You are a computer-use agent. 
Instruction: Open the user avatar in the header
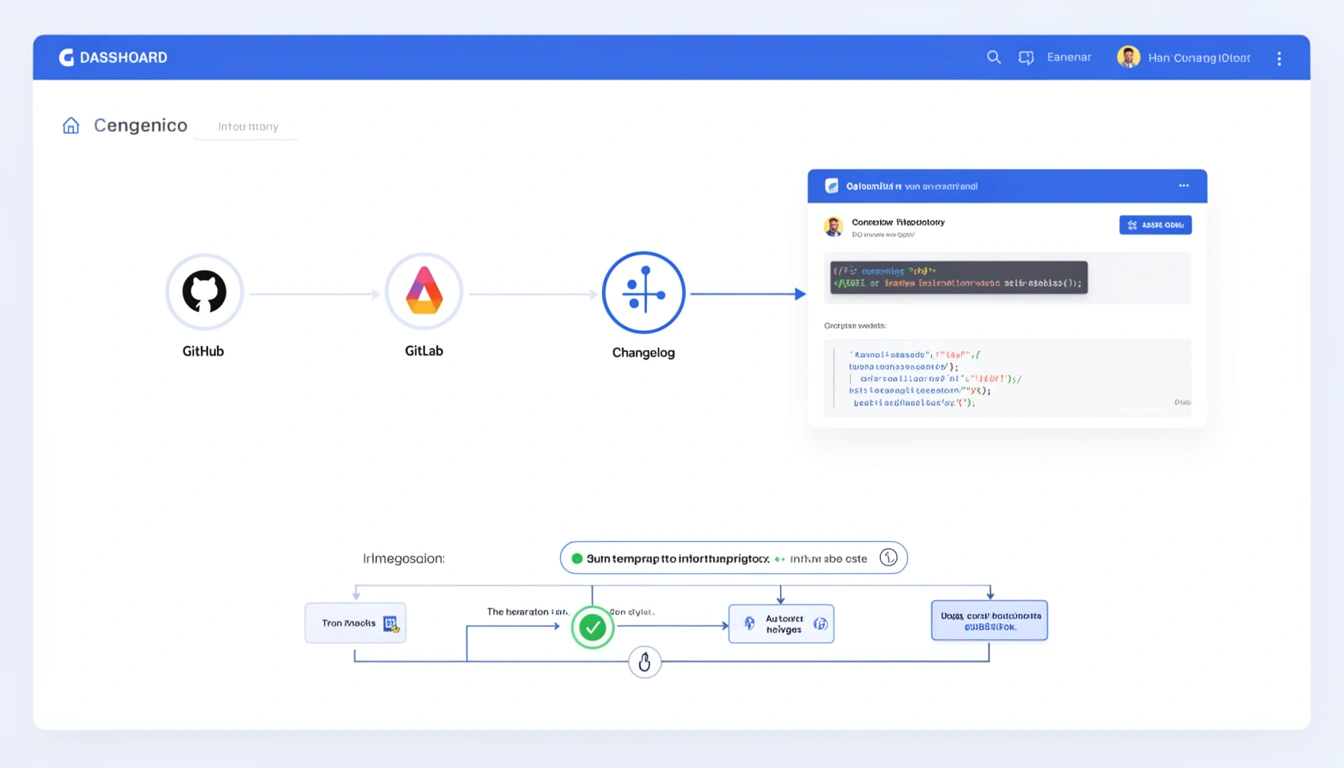(x=1129, y=57)
